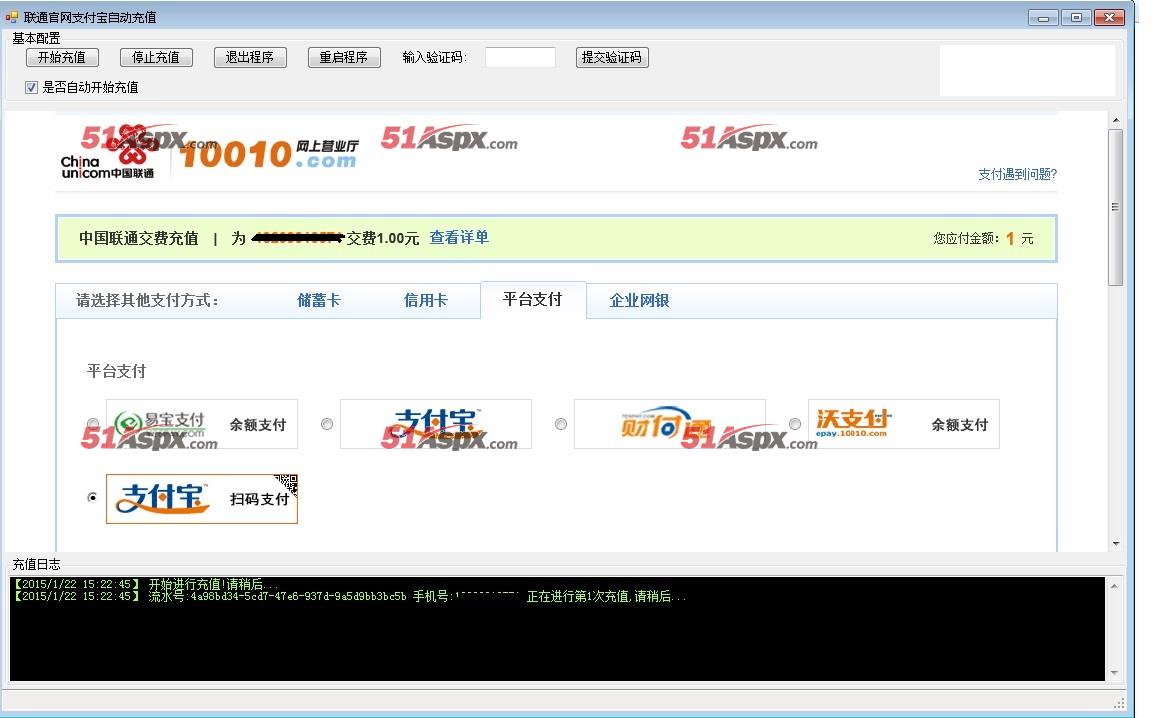This screenshot has height=718, width=1152.
Task: Submit captcha with 提交验证码 button
Action: tap(612, 57)
